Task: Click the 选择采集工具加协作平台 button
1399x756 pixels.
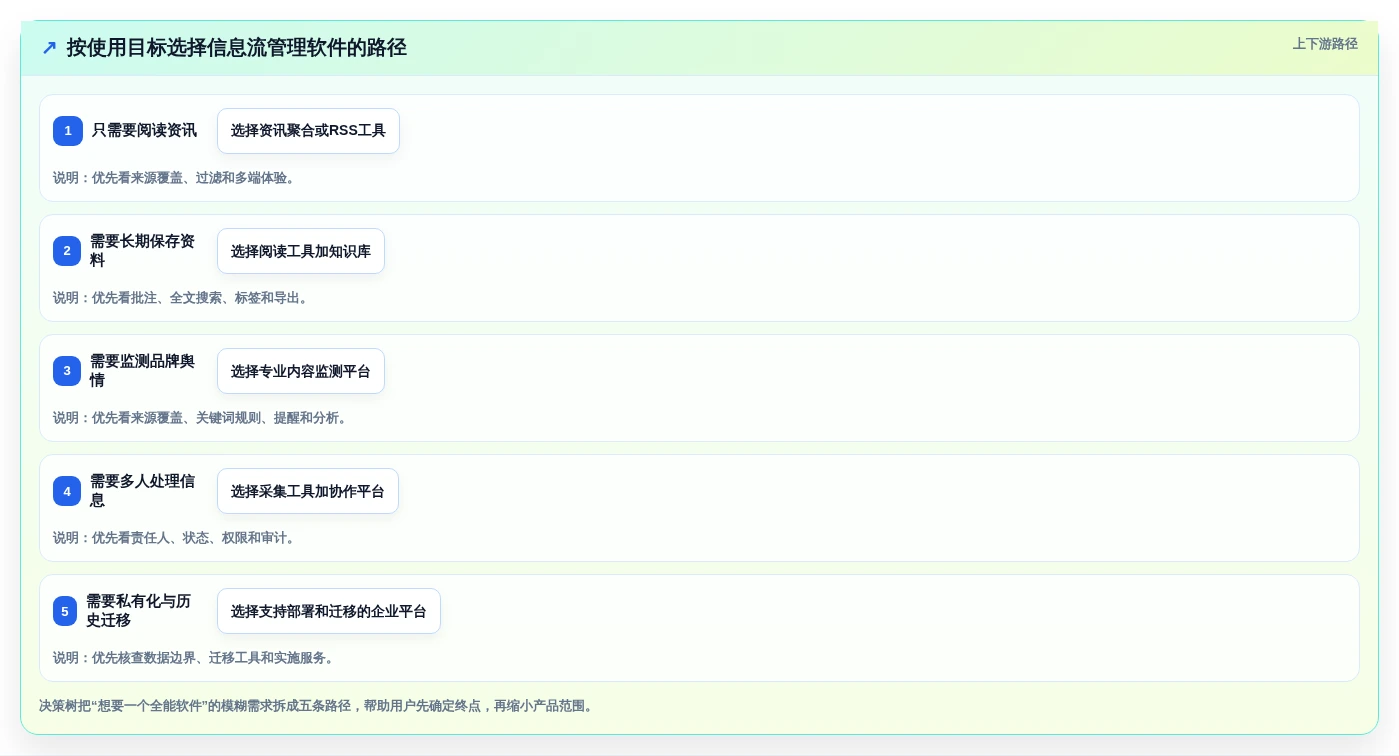Action: 308,491
